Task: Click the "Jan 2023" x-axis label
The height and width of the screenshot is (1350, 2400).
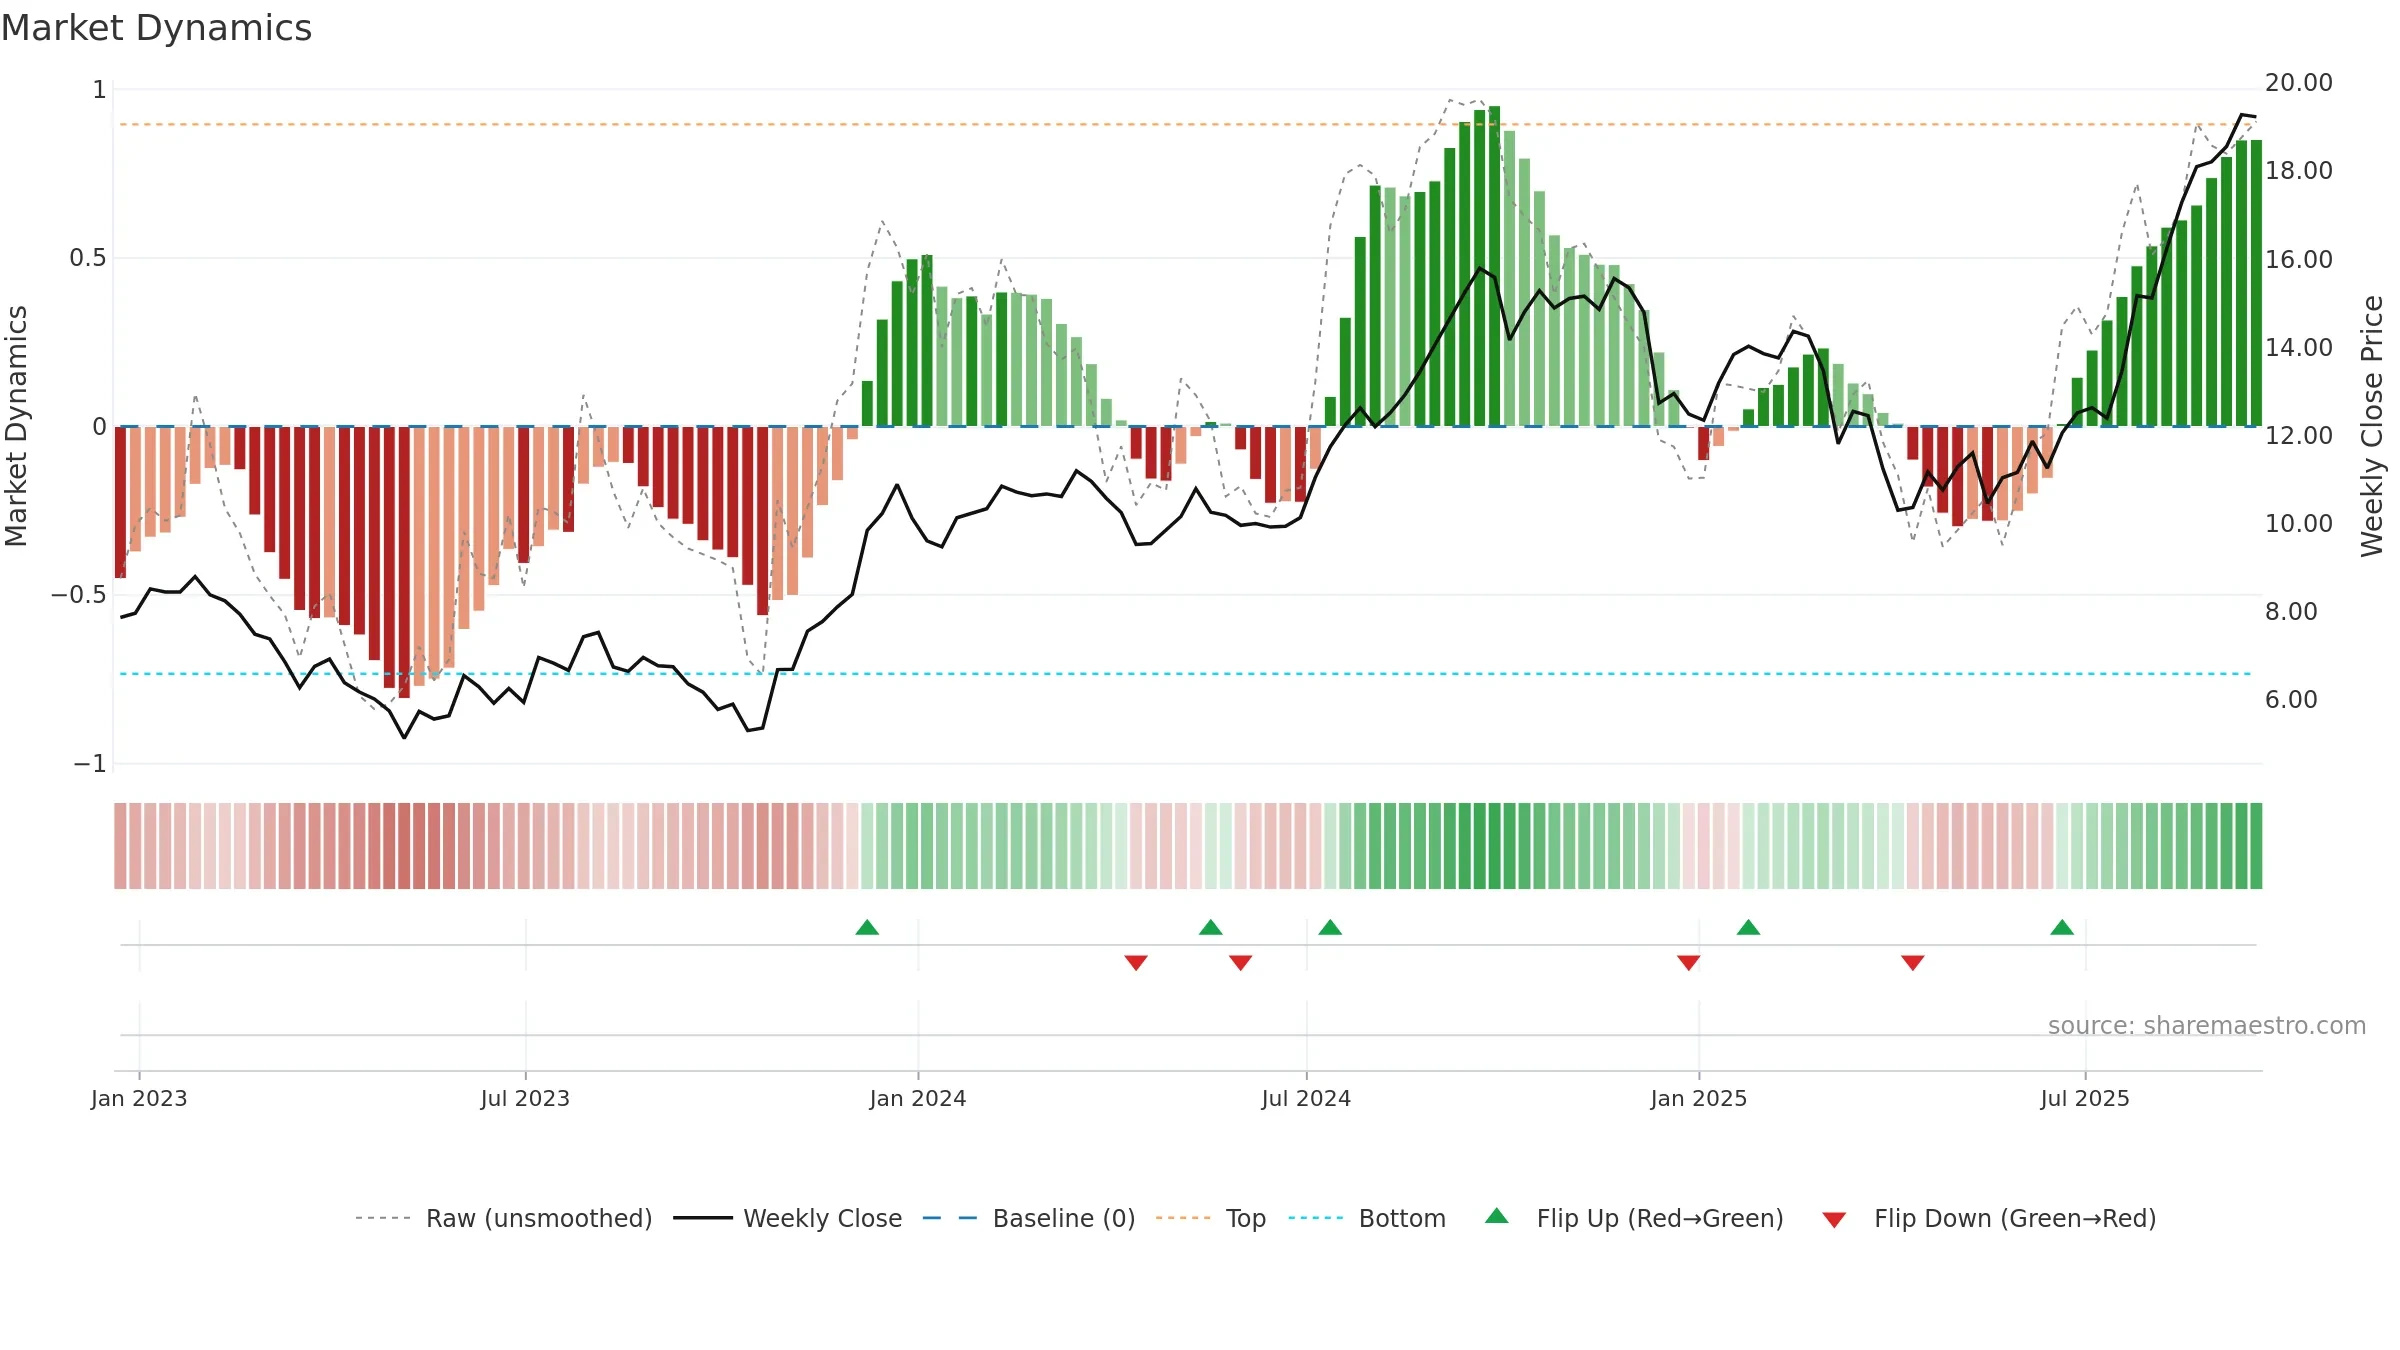Action: pyautogui.click(x=139, y=1098)
